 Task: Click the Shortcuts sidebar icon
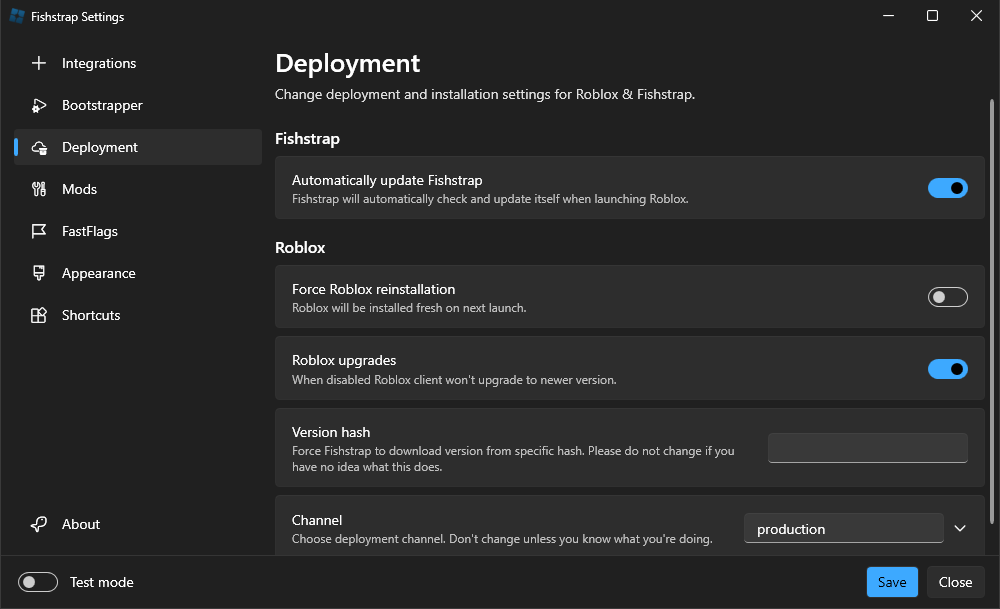click(x=39, y=315)
